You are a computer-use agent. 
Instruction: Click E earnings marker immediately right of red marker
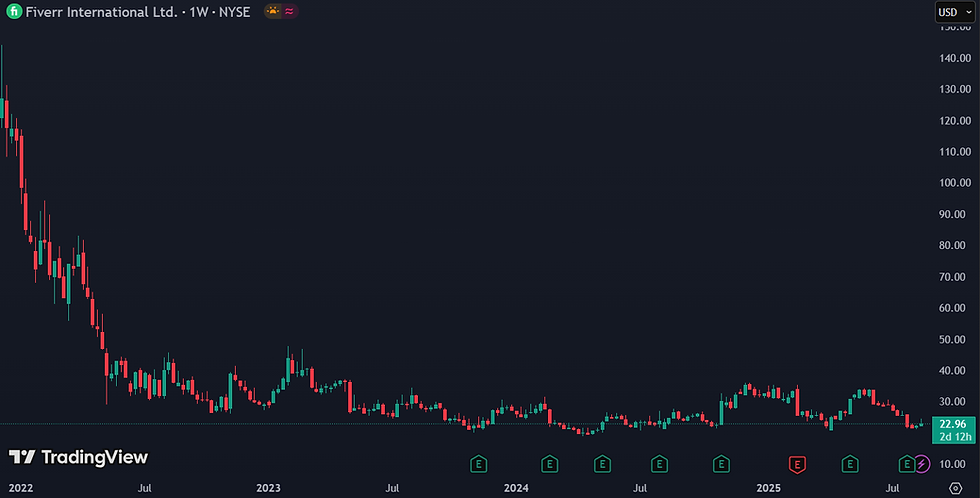click(x=849, y=464)
